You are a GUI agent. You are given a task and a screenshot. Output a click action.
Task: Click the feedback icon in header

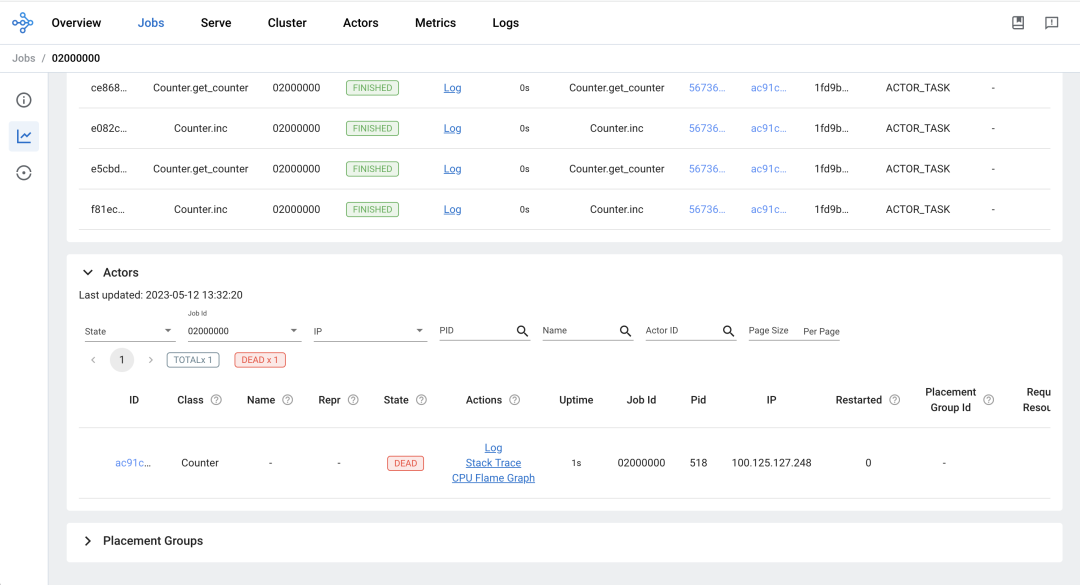1051,23
